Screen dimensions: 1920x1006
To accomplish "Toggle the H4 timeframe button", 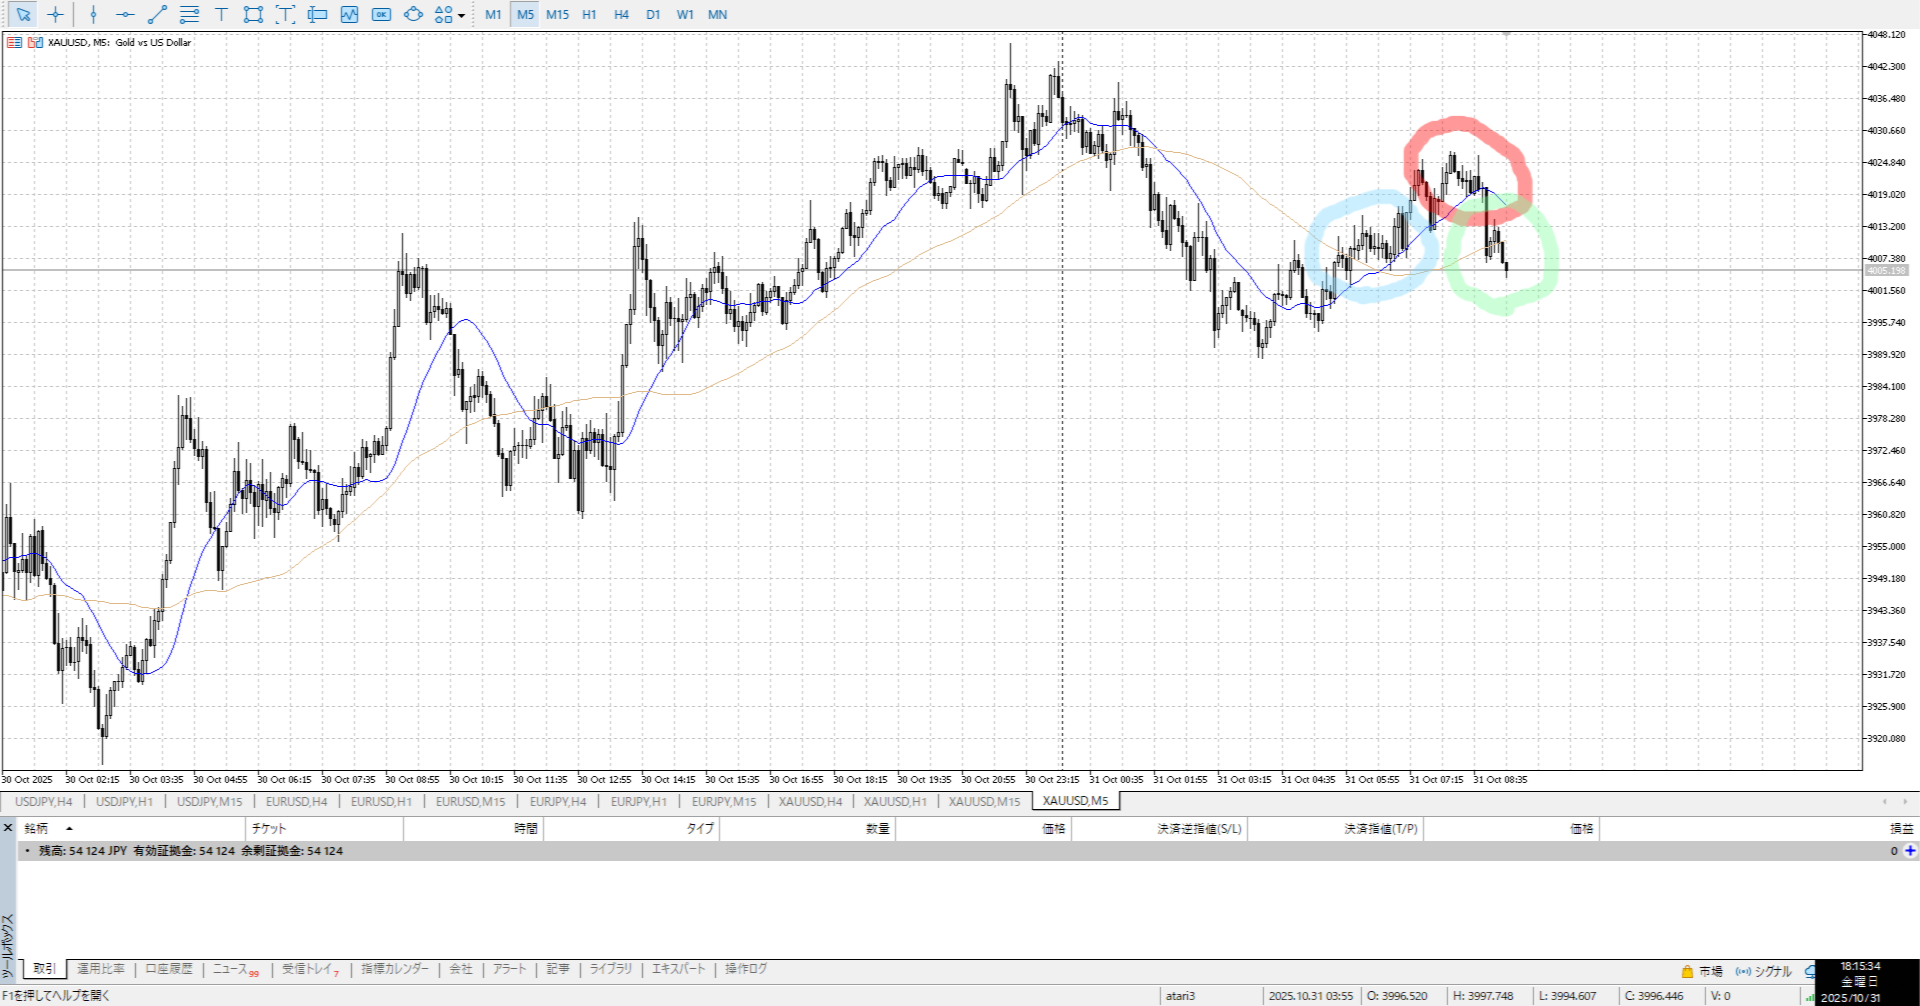I will pos(621,15).
